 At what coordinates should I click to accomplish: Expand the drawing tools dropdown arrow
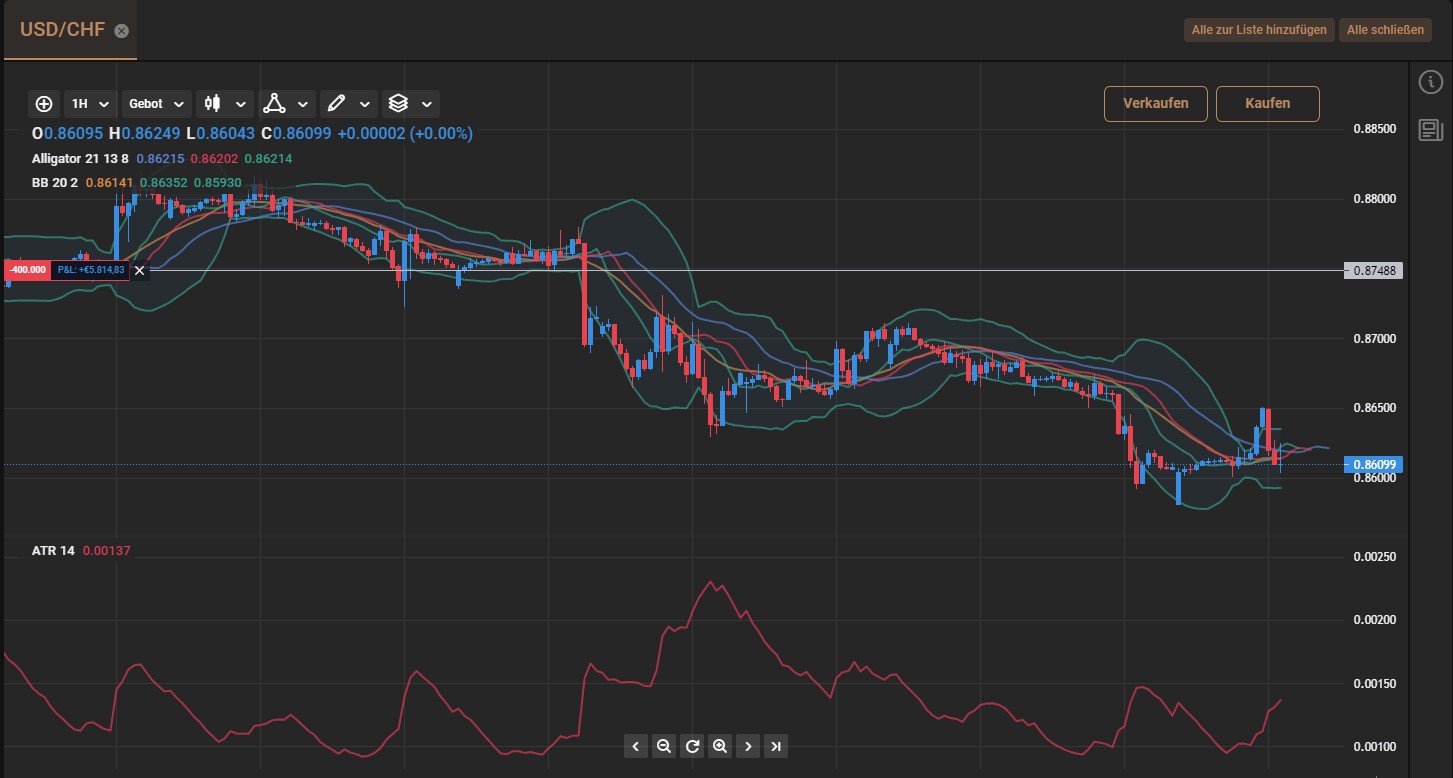365,103
